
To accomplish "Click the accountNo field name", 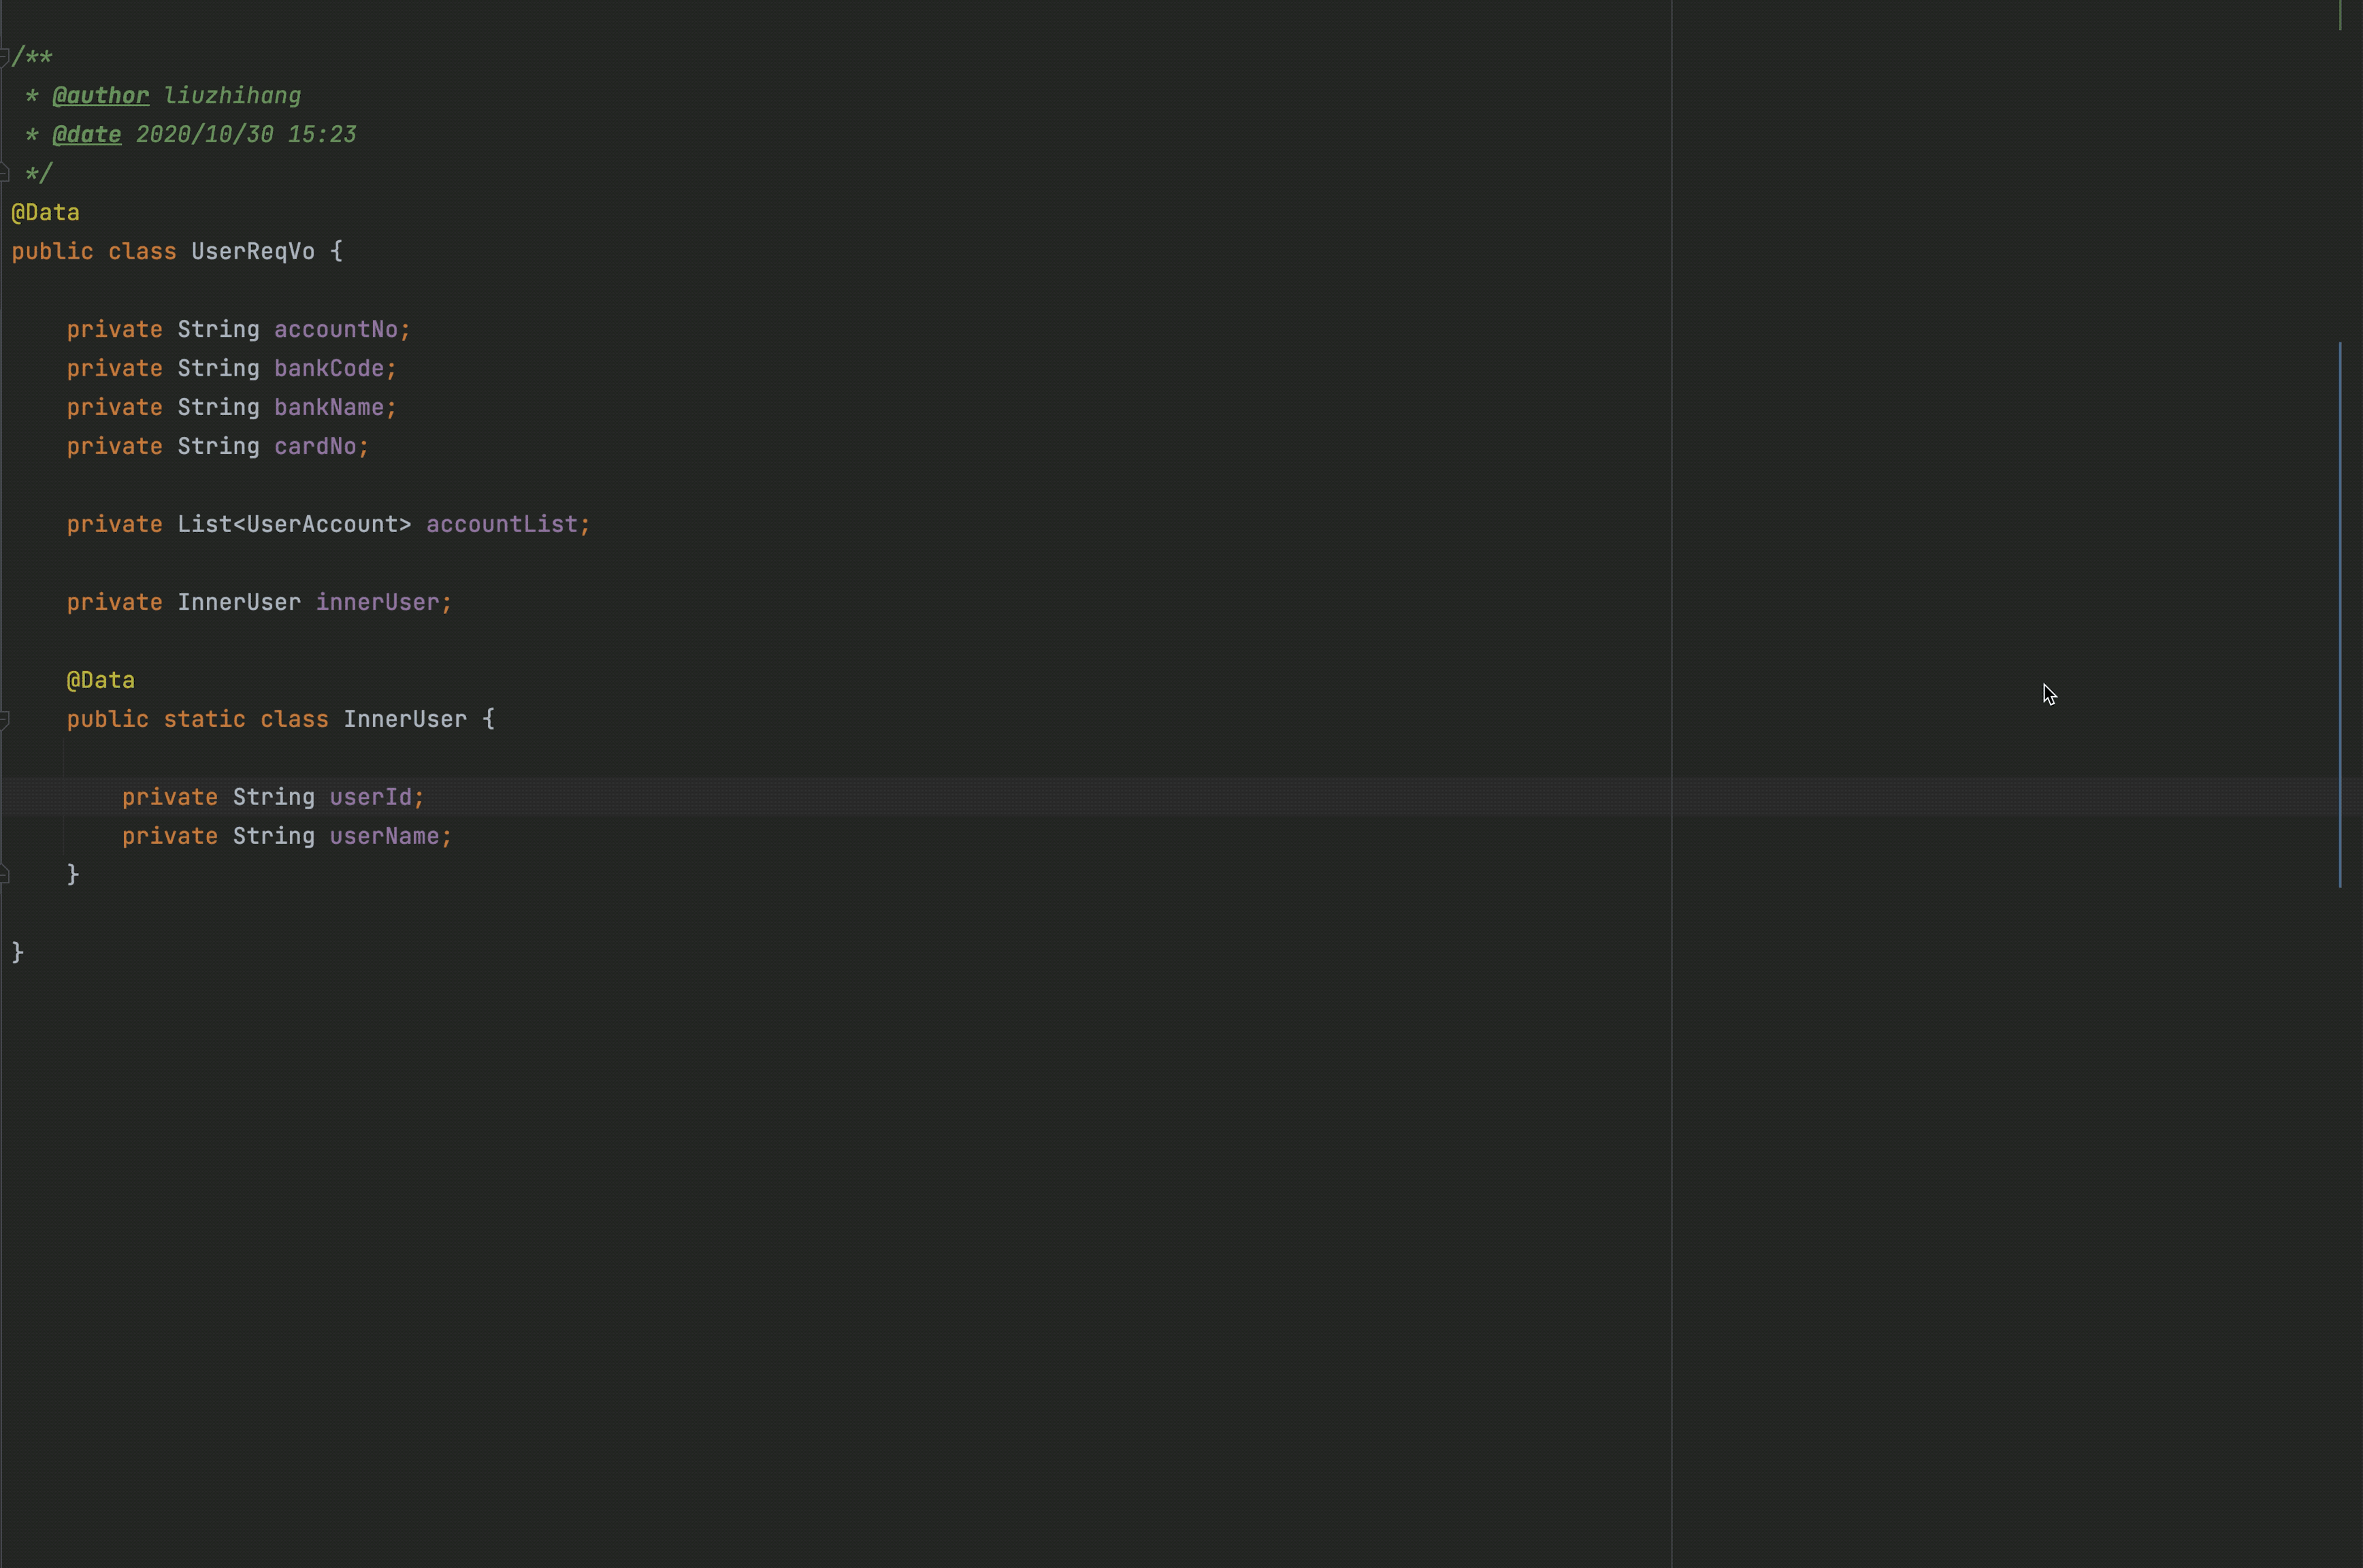I will pos(336,330).
